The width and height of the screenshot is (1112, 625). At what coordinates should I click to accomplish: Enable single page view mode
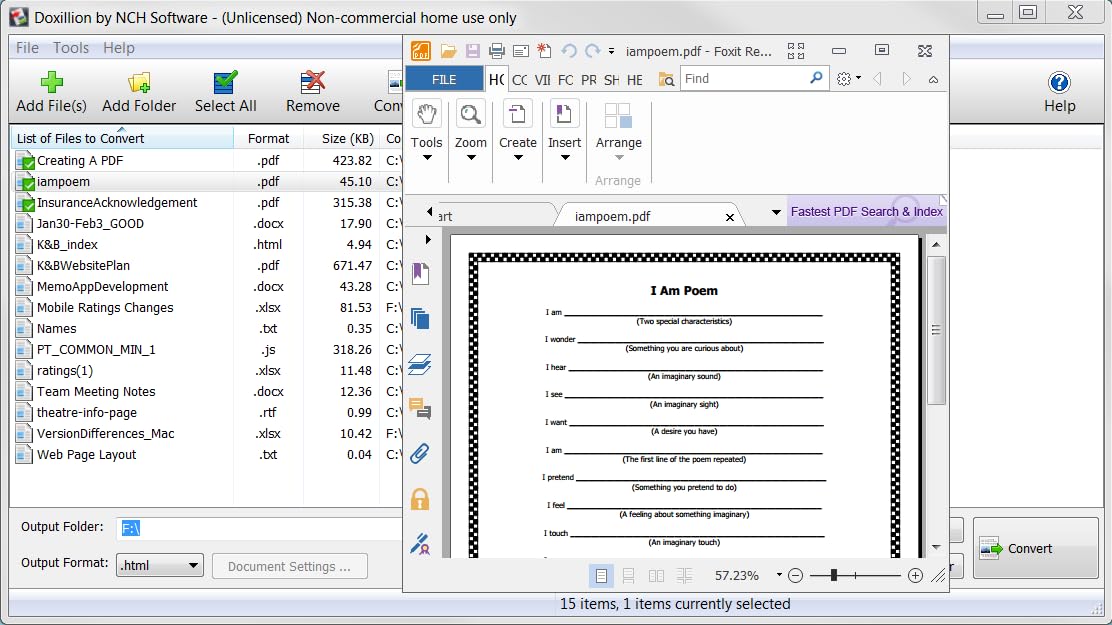(601, 576)
